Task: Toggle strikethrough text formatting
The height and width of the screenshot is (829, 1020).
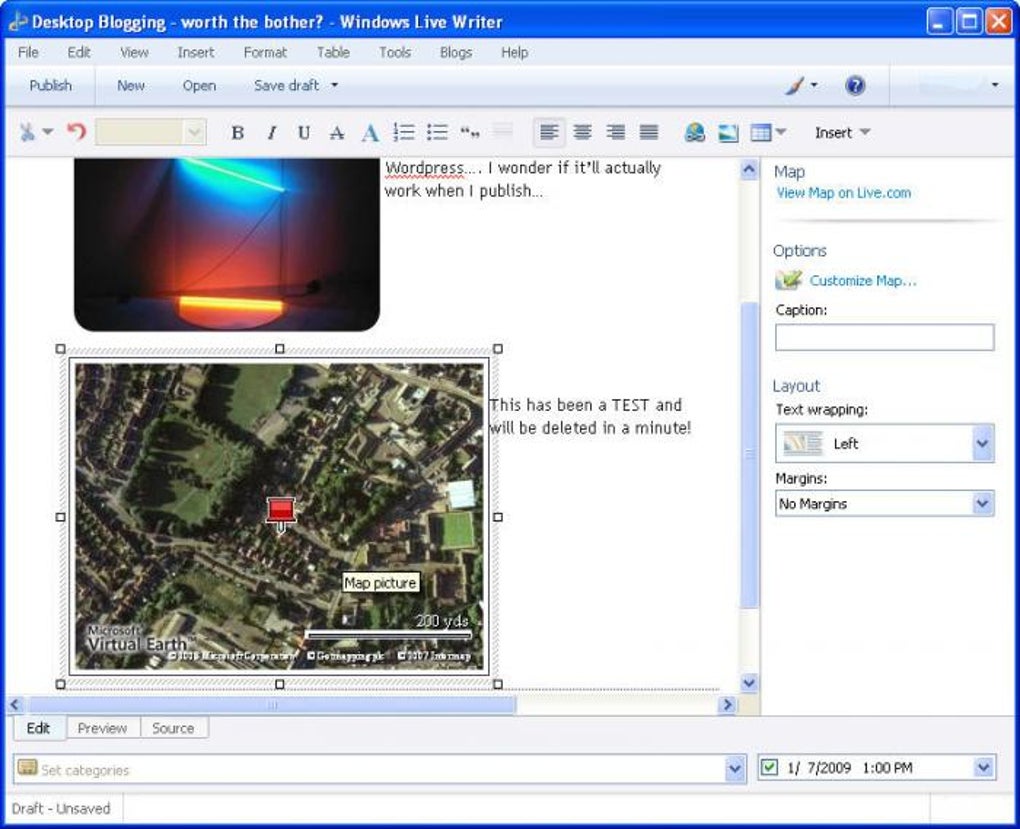Action: click(337, 133)
